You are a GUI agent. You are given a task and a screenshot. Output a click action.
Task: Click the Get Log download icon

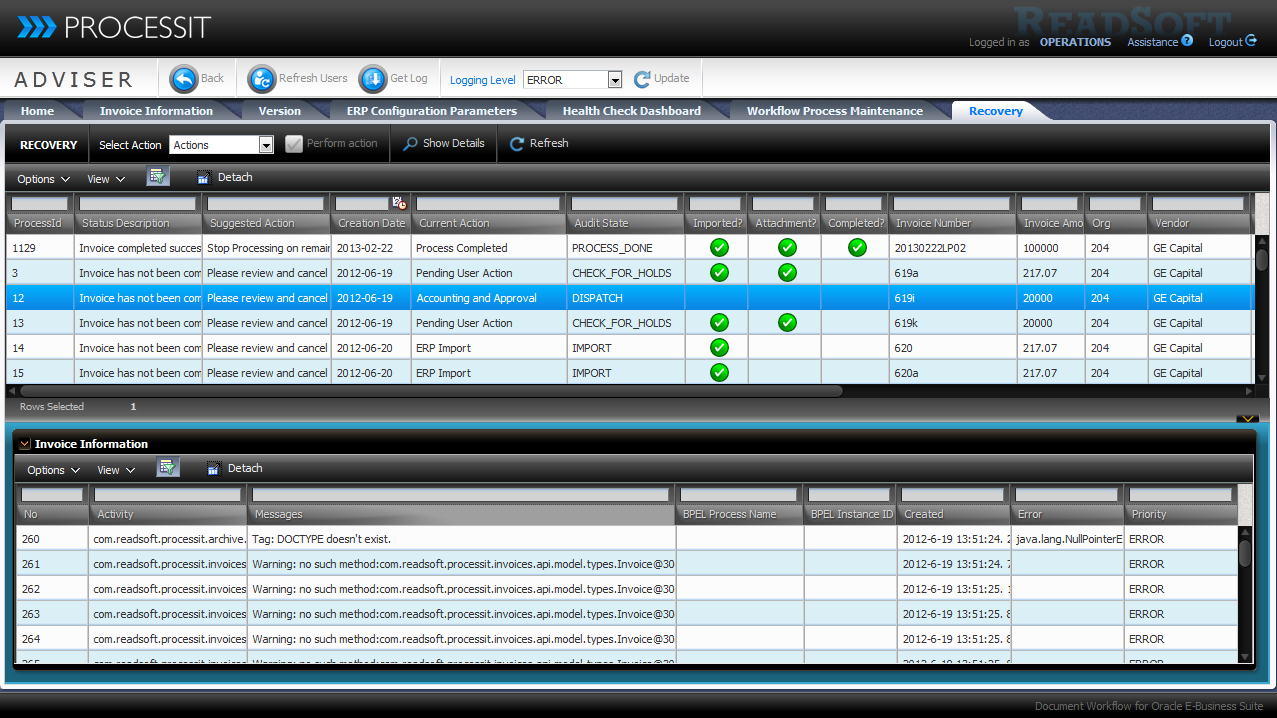tap(373, 79)
